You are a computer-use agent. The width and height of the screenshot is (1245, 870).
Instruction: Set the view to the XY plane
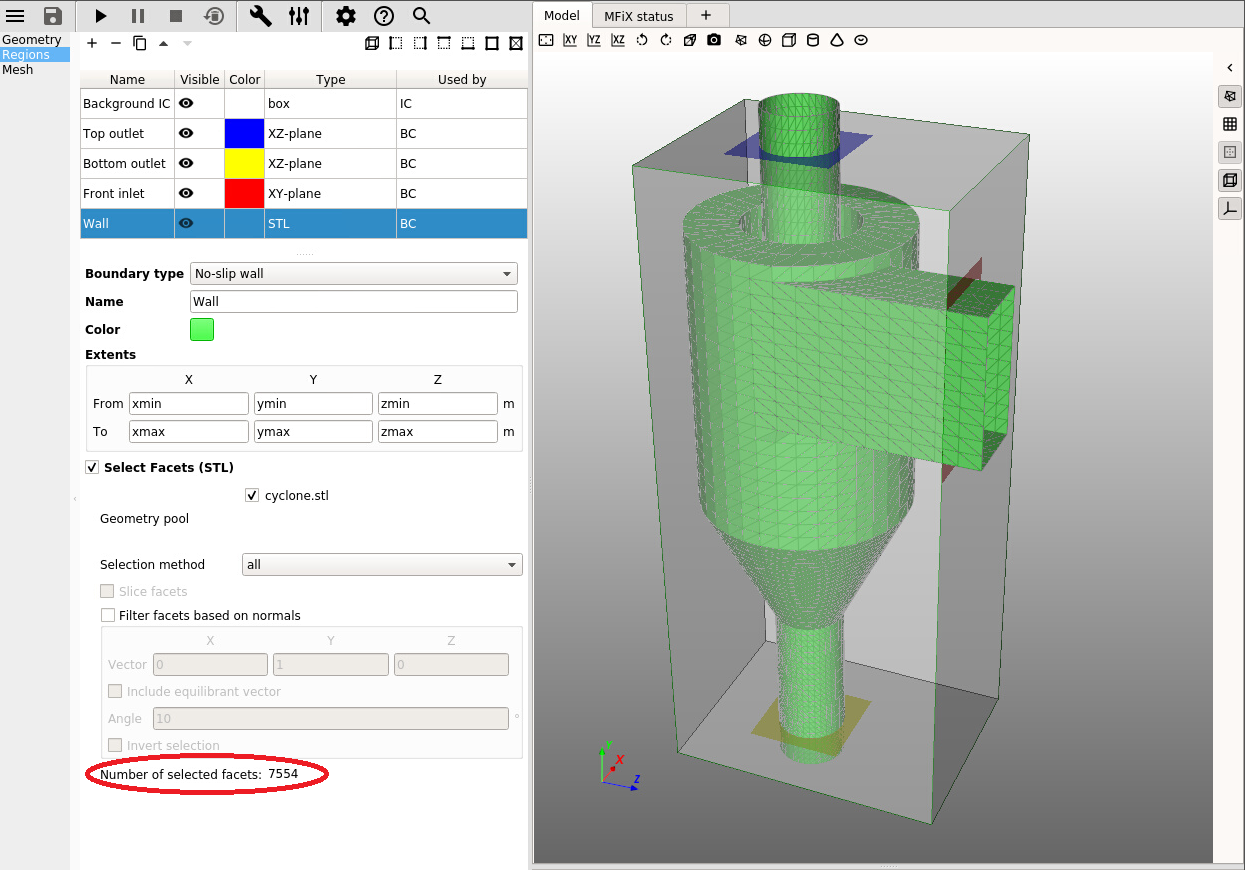coord(570,40)
